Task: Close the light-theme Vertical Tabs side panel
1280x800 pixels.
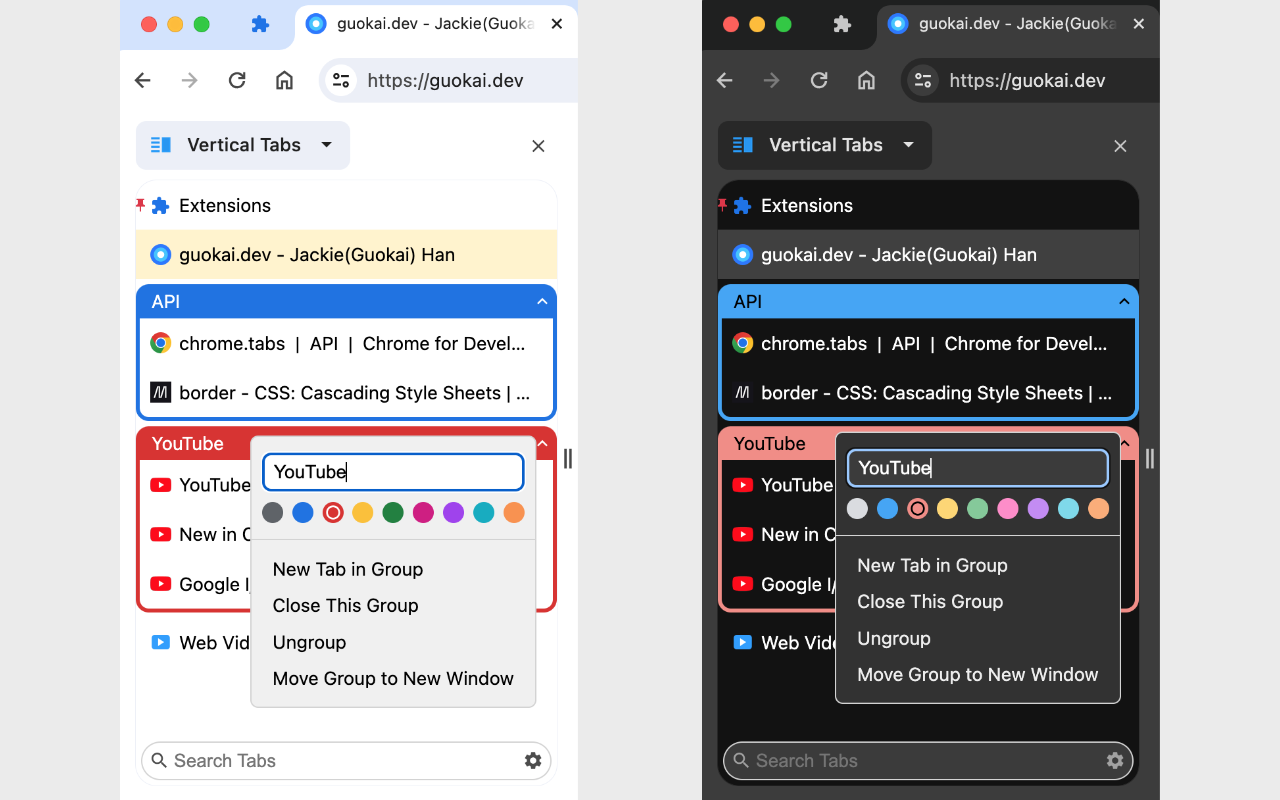Action: pos(538,146)
